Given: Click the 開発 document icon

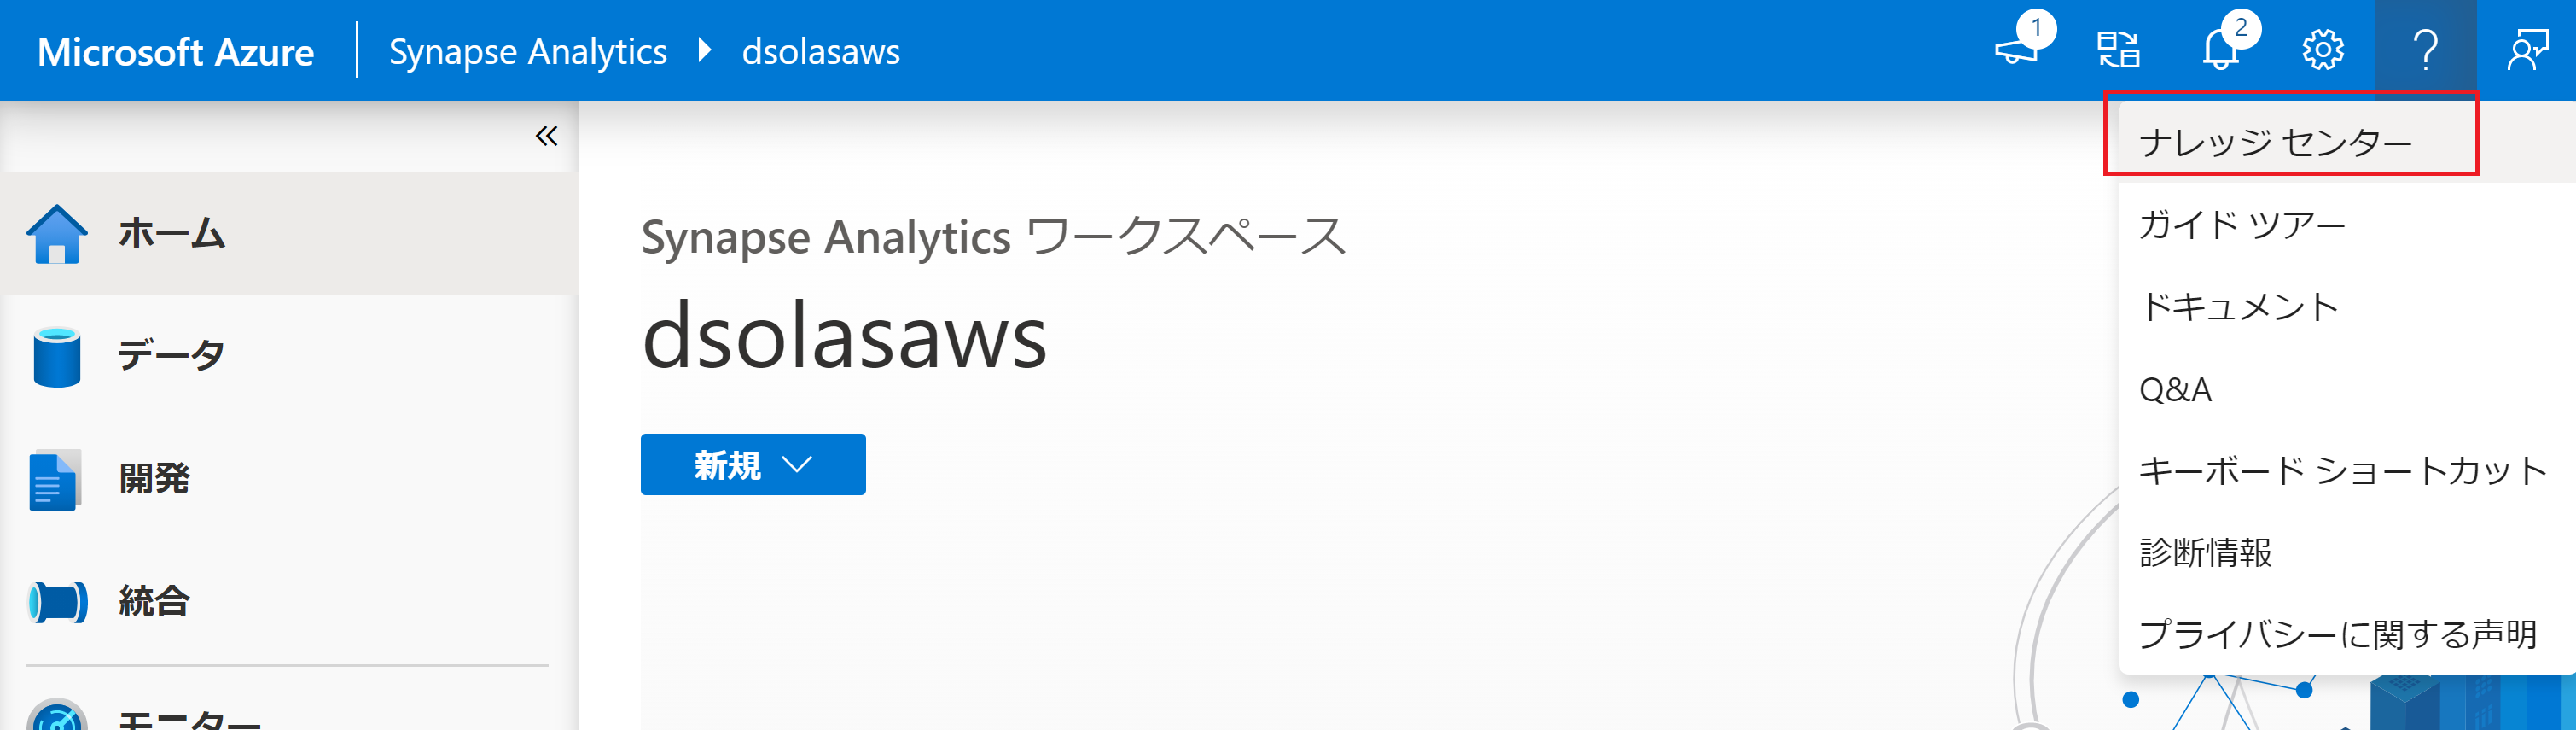Looking at the screenshot, I should [x=54, y=481].
